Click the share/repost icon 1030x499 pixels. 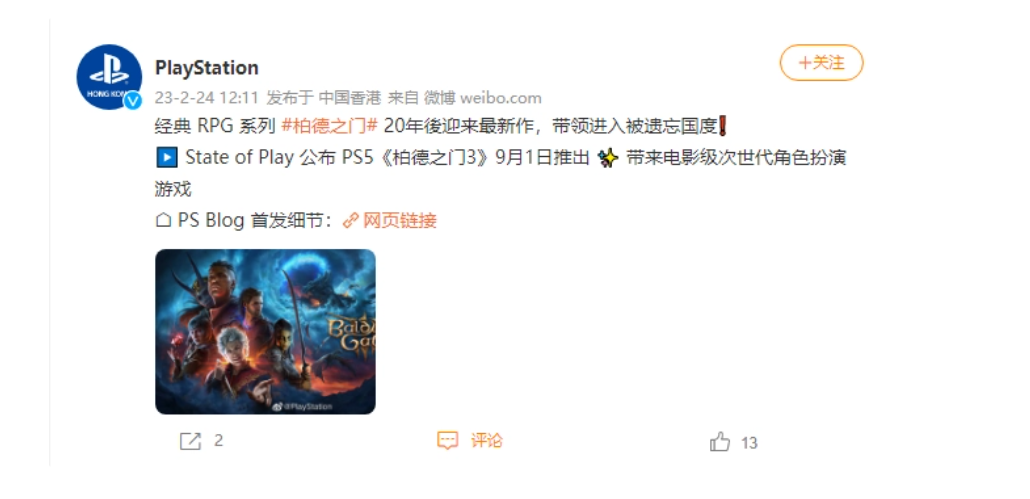(190, 441)
